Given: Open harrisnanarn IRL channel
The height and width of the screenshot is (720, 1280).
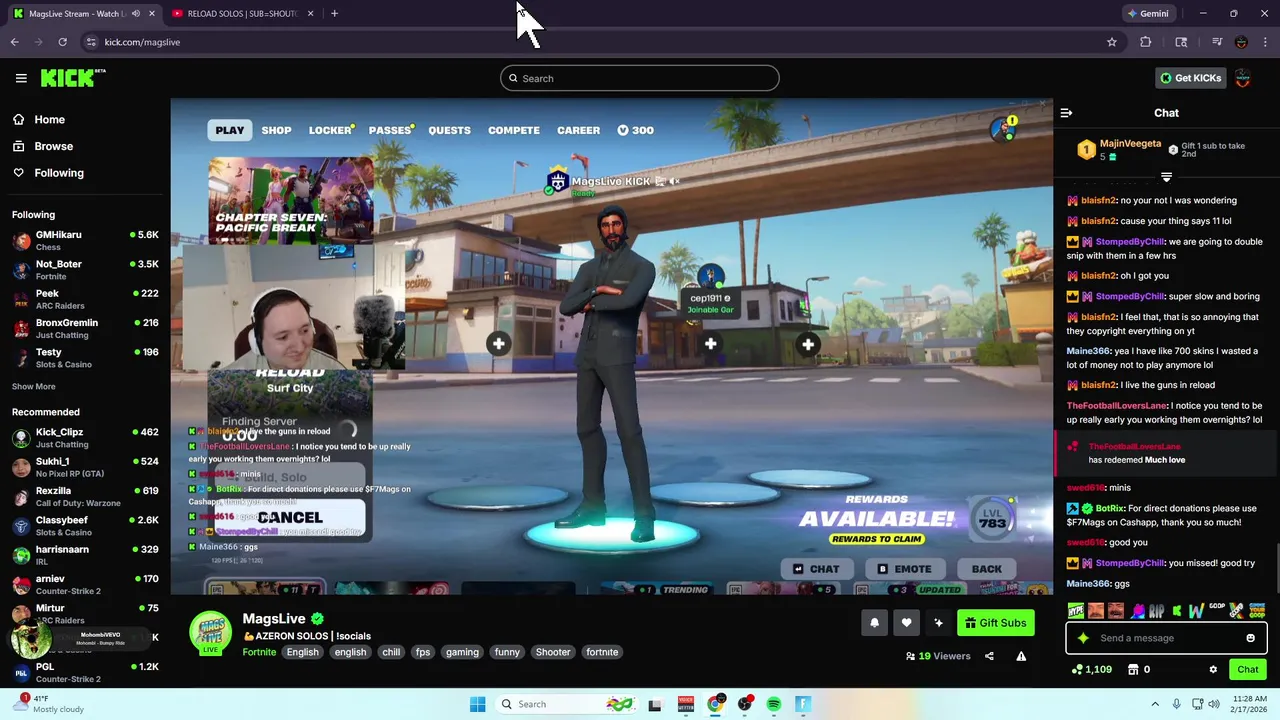Looking at the screenshot, I should point(85,555).
